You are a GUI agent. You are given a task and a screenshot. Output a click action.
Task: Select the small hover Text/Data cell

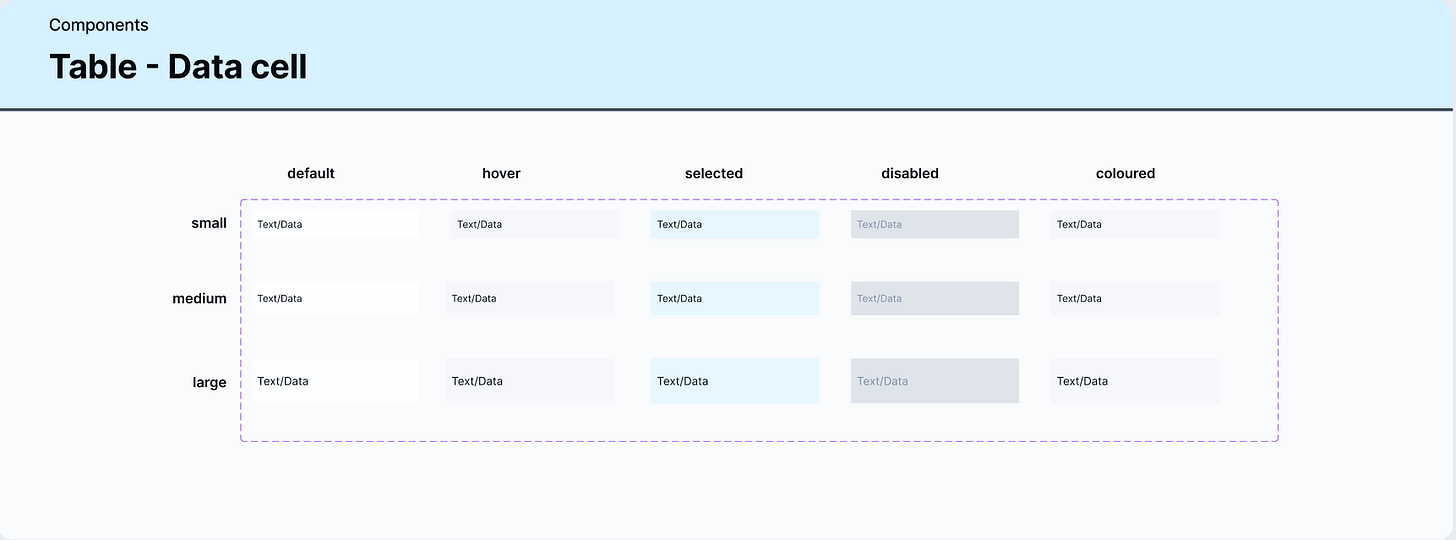tap(535, 224)
